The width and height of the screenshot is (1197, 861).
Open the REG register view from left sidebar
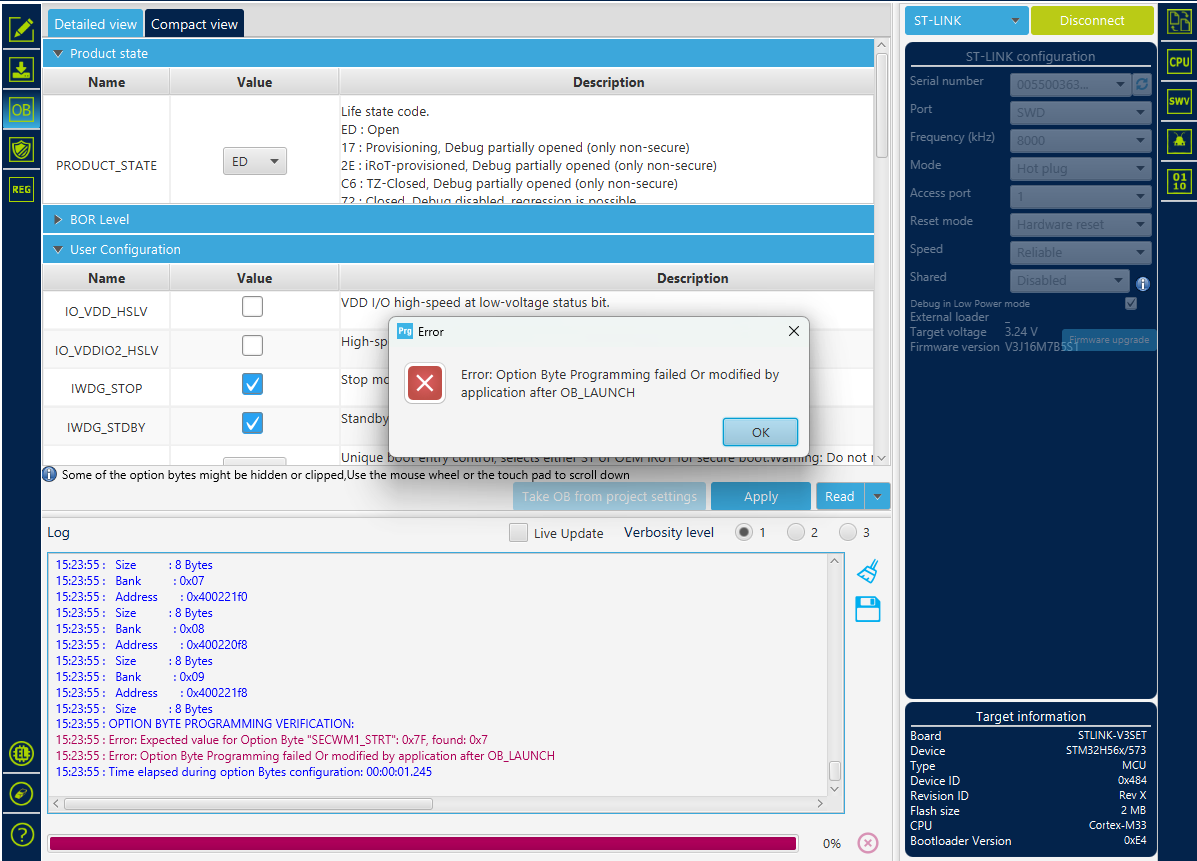point(21,189)
